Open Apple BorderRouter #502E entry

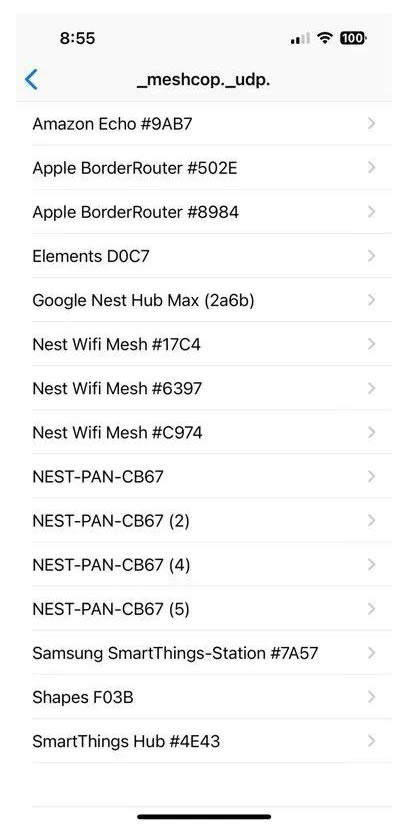211,168
